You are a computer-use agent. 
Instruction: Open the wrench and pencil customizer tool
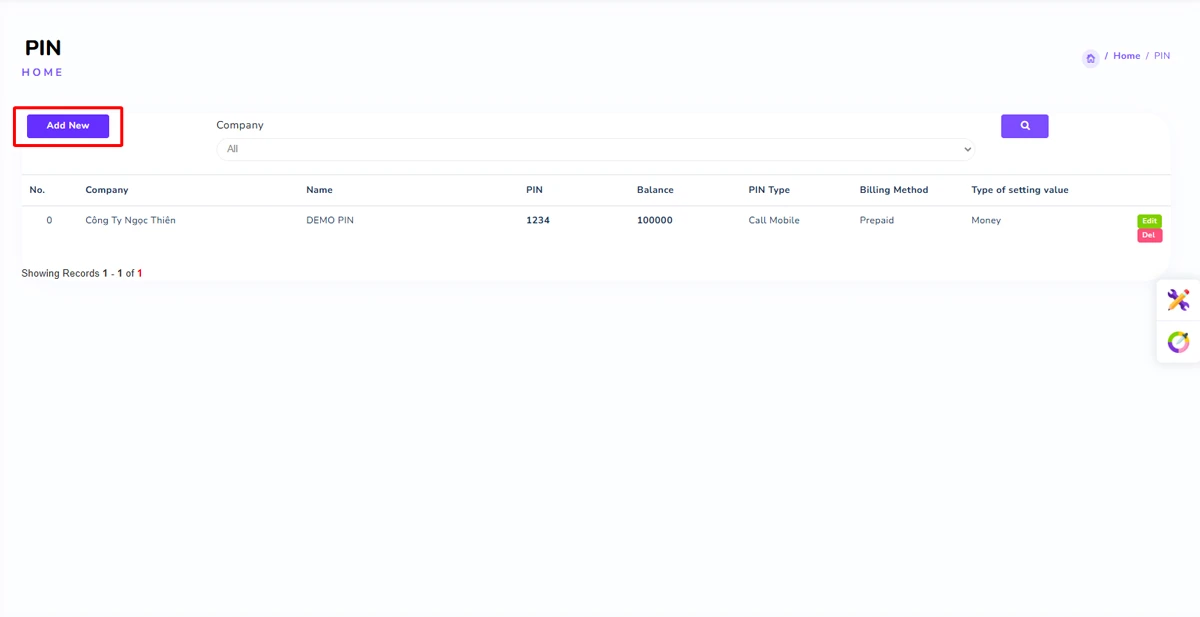click(x=1178, y=300)
